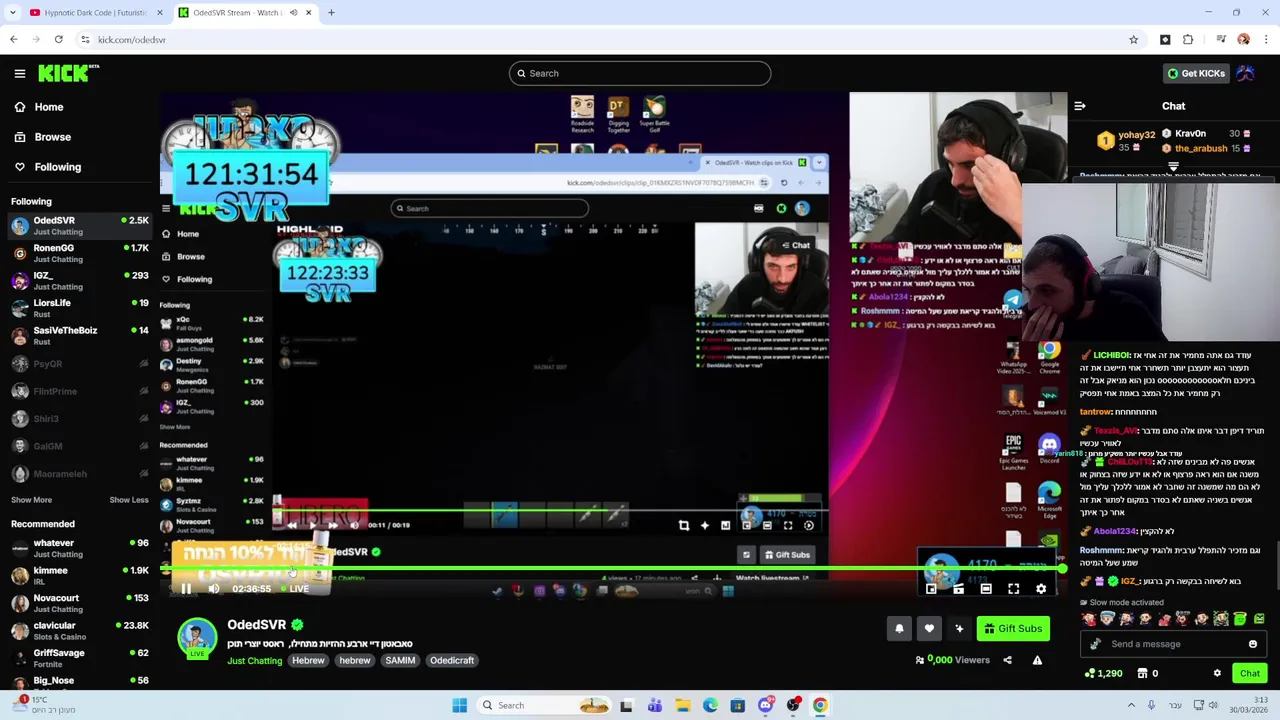
Task: Show hidden system tray icons
Action: 1131,705
